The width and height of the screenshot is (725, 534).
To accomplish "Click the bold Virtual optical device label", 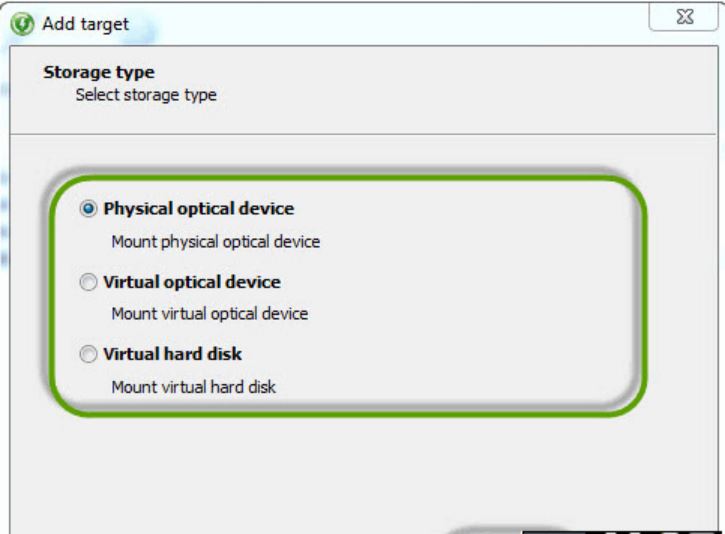I will coord(192,282).
